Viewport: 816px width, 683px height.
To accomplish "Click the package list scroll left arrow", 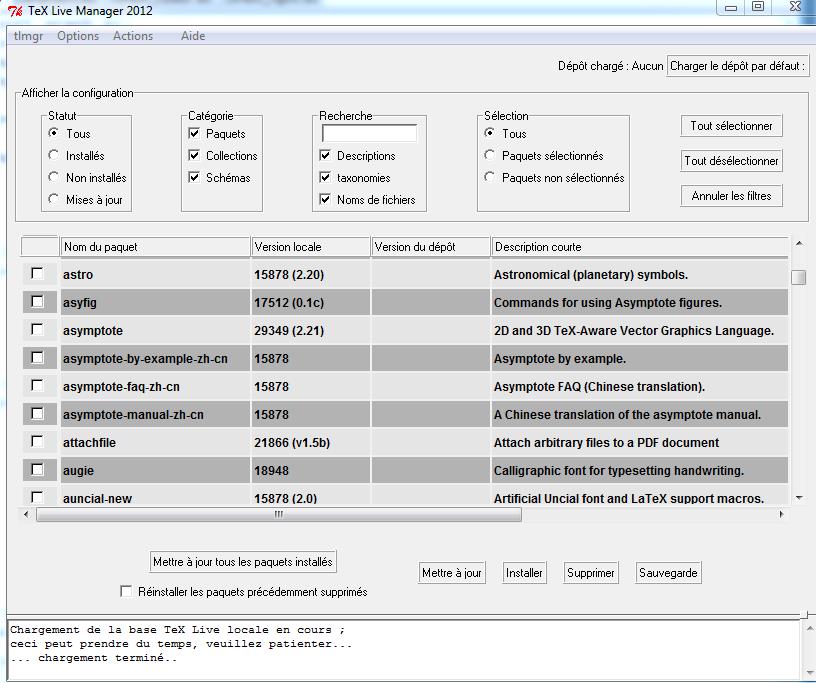I will [27, 514].
